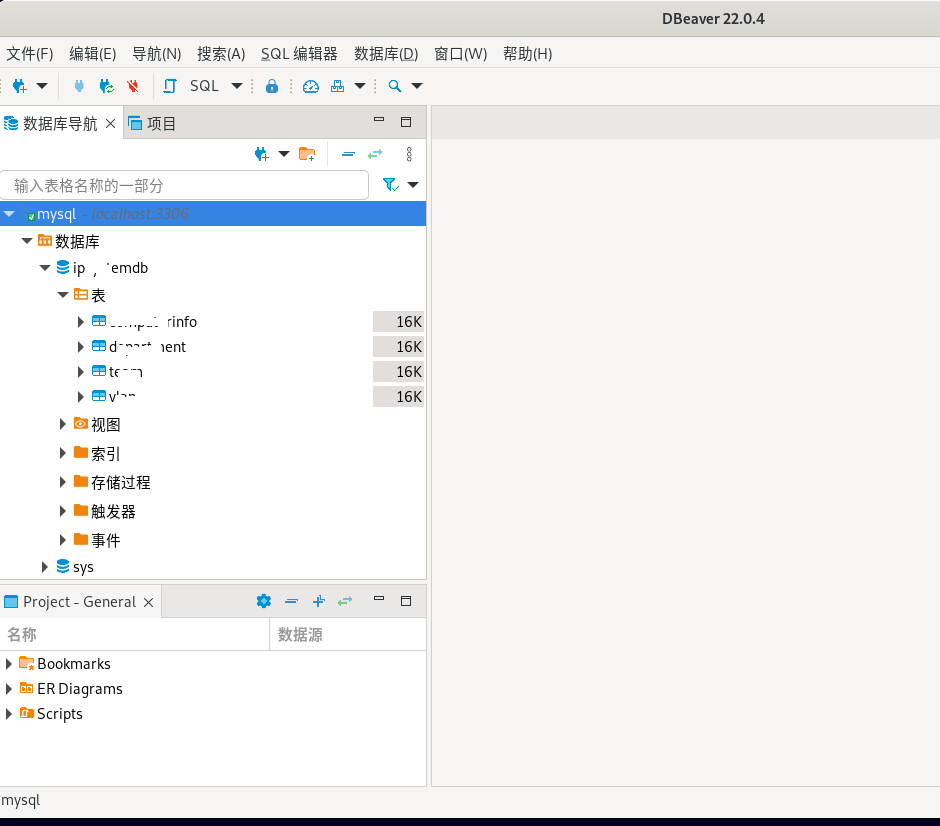
Task: Toggle link with editor in project panel
Action: 345,601
